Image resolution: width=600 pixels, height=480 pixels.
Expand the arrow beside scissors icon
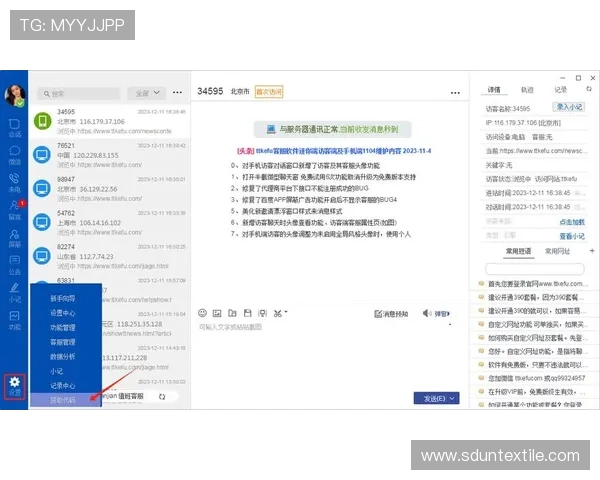click(x=285, y=312)
